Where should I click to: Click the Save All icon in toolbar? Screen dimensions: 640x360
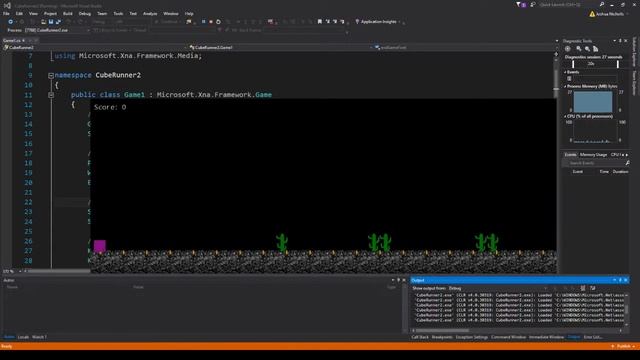click(x=58, y=22)
